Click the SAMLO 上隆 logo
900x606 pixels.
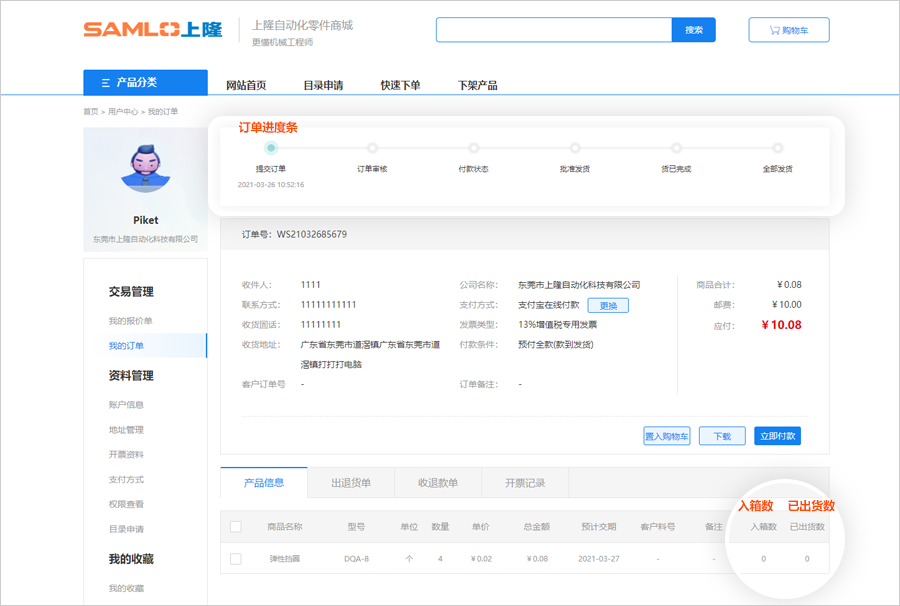pyautogui.click(x=152, y=30)
